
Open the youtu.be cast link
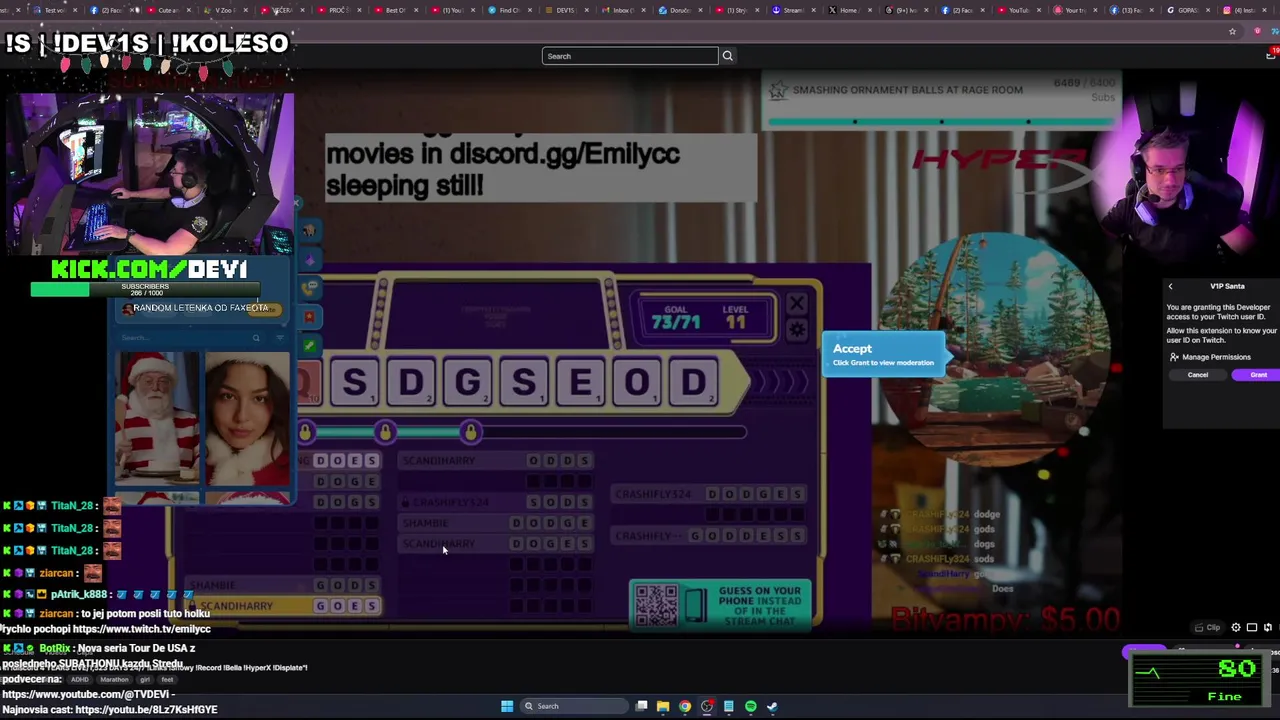pos(146,710)
